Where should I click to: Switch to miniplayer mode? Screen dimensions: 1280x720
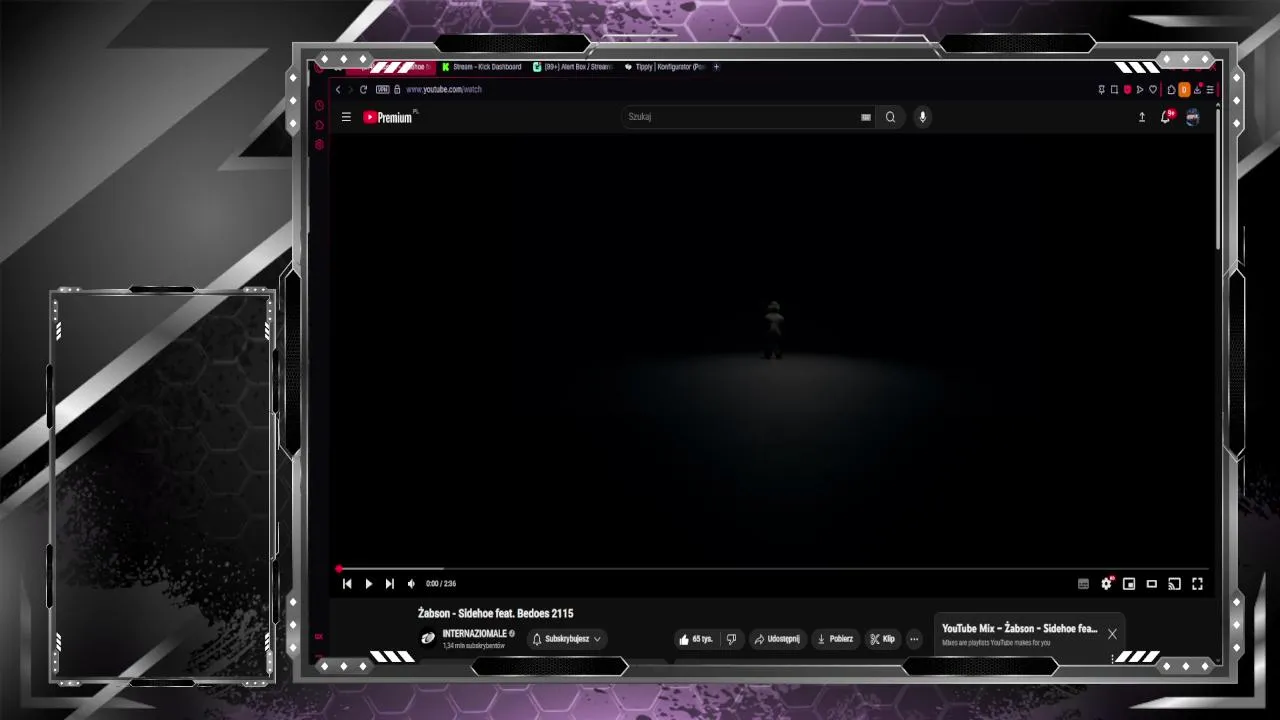[1129, 584]
